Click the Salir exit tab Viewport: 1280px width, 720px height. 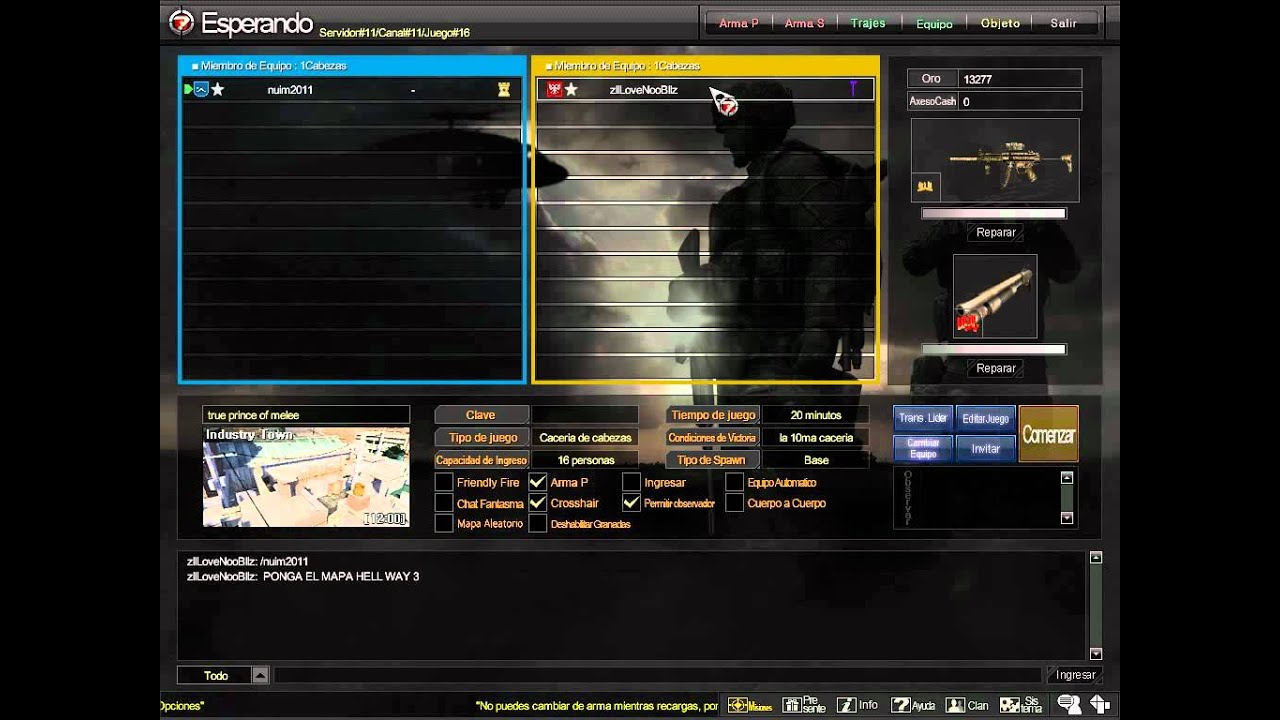(x=1064, y=23)
